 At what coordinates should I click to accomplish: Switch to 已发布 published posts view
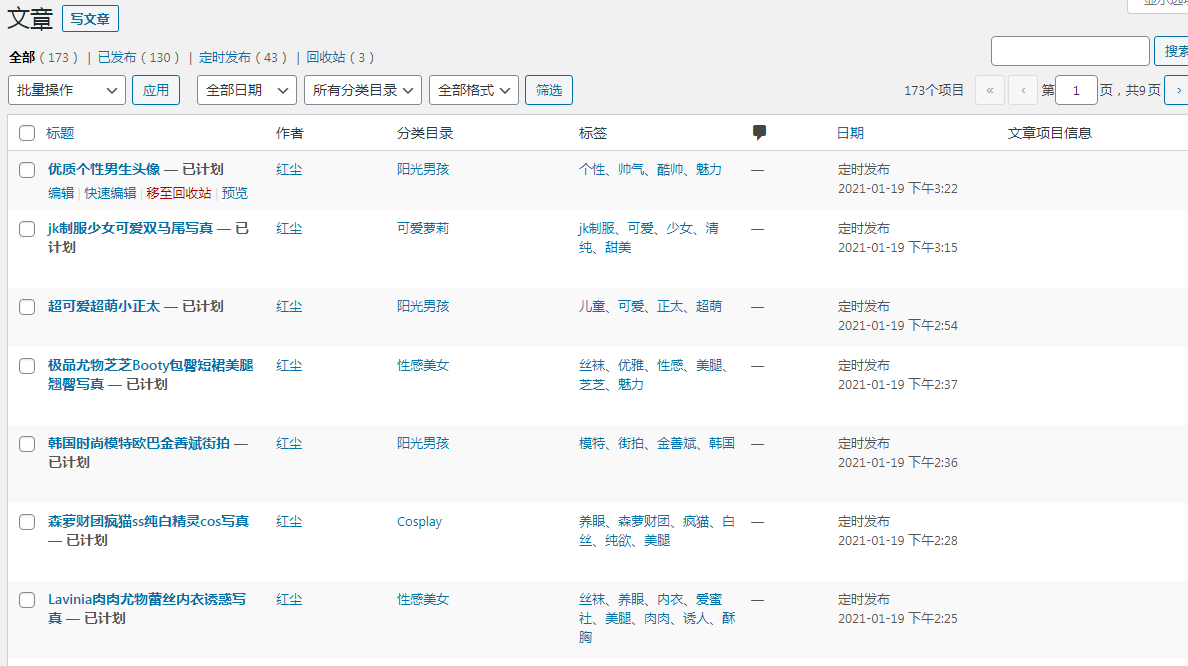click(117, 58)
